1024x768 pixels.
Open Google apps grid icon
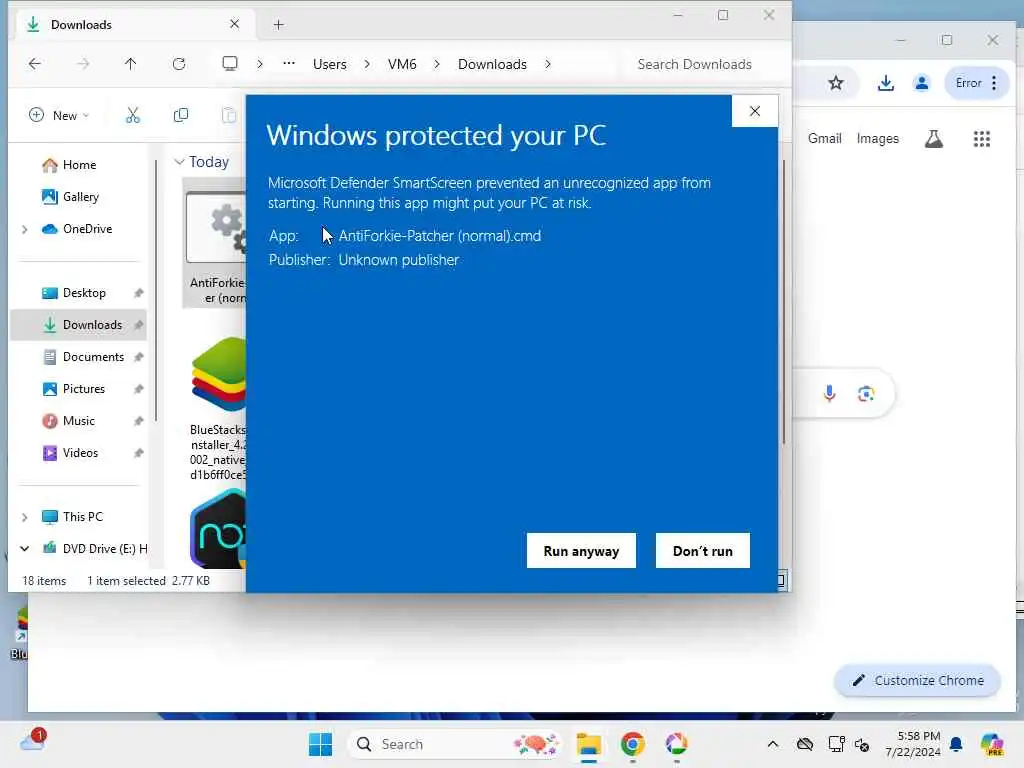tap(982, 138)
